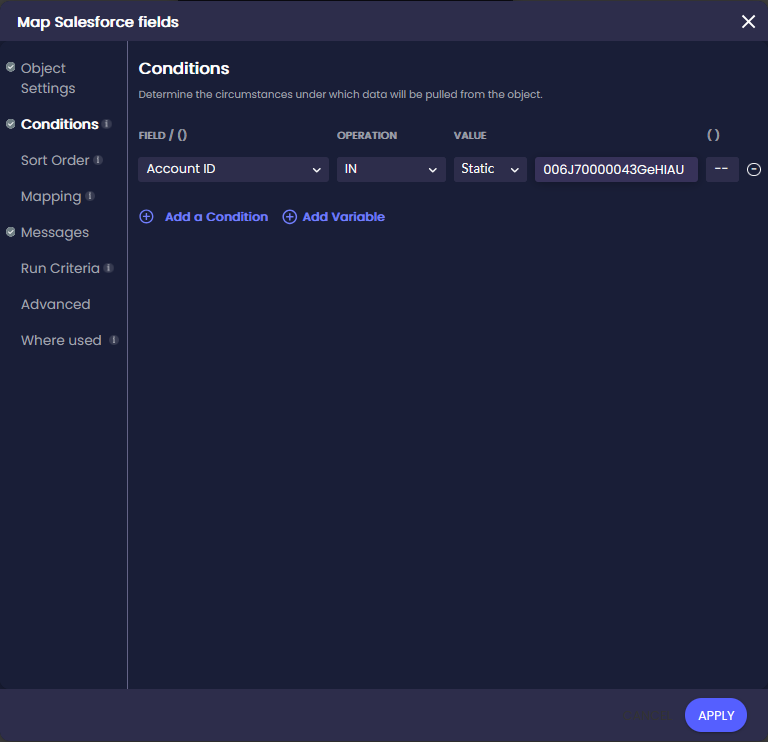Go to the Sort Order section
This screenshot has height=742, width=768.
[x=55, y=161]
